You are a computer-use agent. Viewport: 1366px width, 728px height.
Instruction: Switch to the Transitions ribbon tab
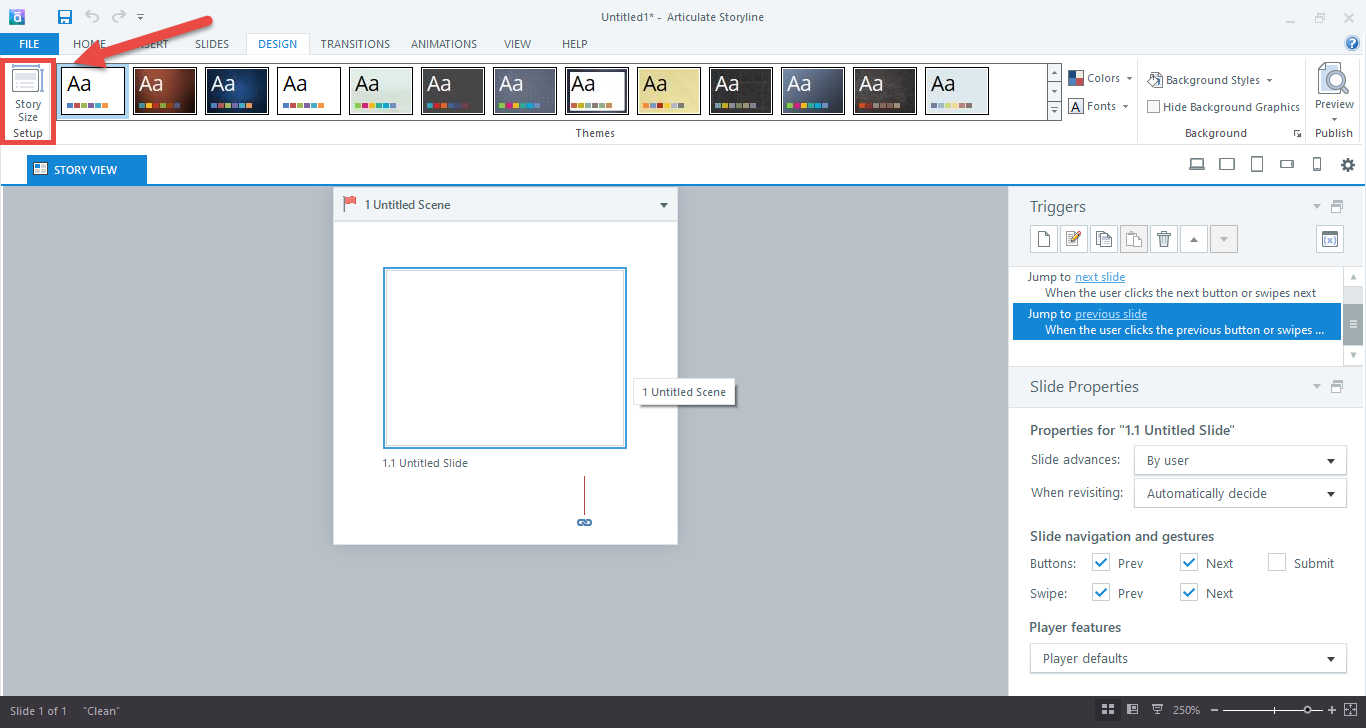click(355, 44)
